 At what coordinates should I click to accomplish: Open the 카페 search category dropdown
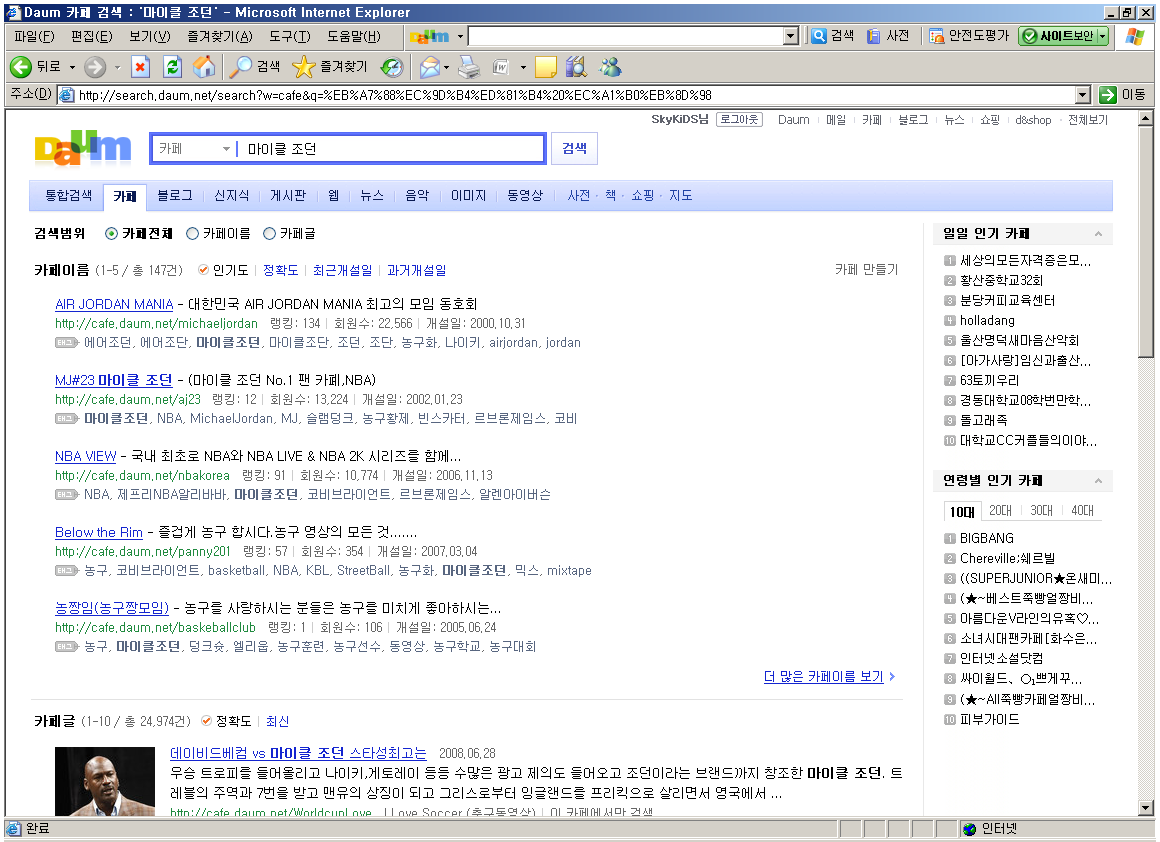coord(226,149)
